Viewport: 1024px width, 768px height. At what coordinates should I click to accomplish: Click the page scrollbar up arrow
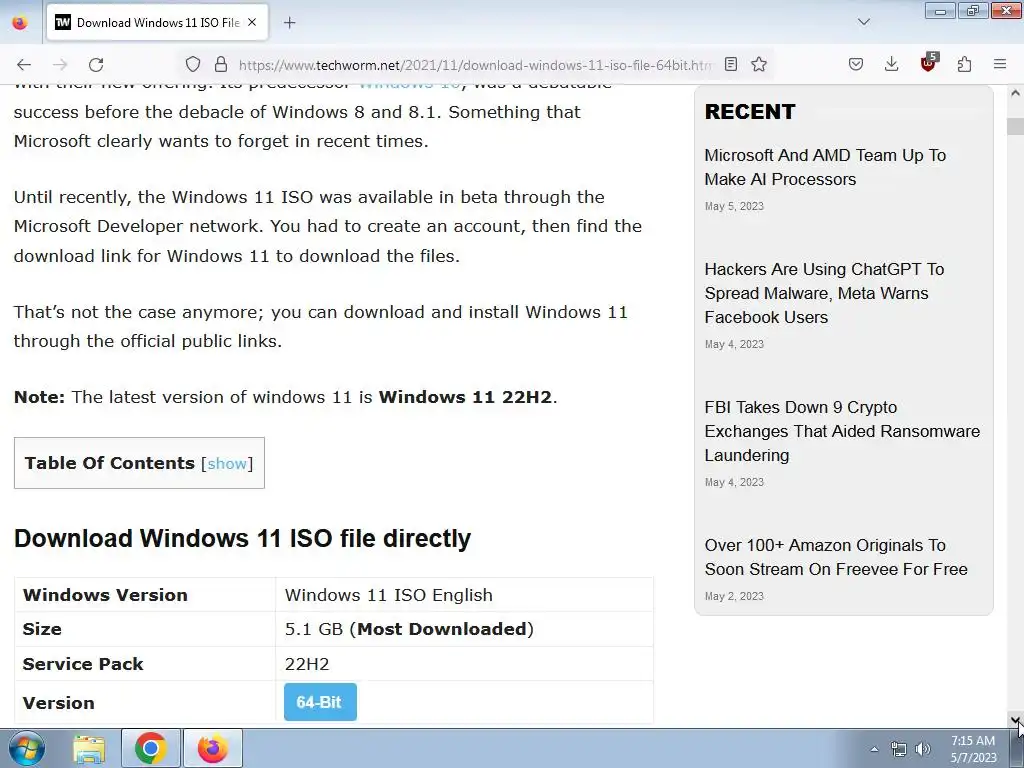pyautogui.click(x=1016, y=93)
